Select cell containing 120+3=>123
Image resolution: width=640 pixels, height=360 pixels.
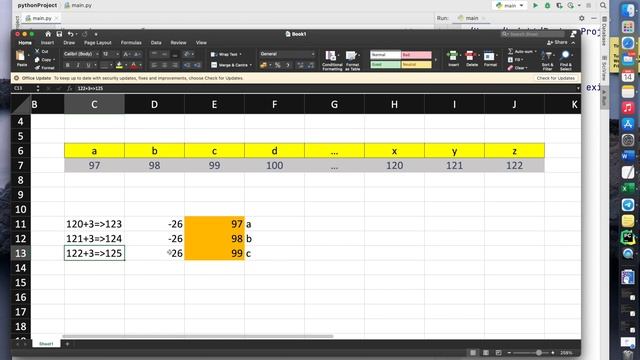pos(94,224)
